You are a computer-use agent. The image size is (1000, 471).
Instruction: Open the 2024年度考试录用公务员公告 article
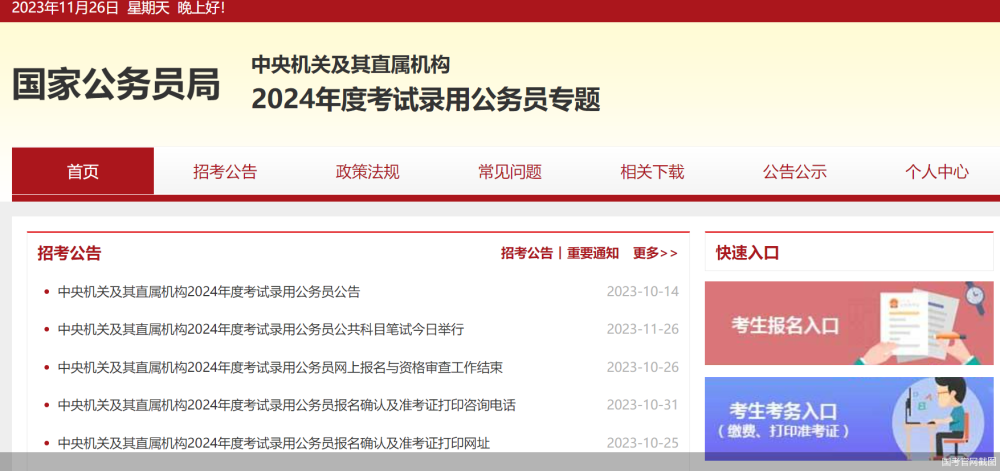point(209,292)
